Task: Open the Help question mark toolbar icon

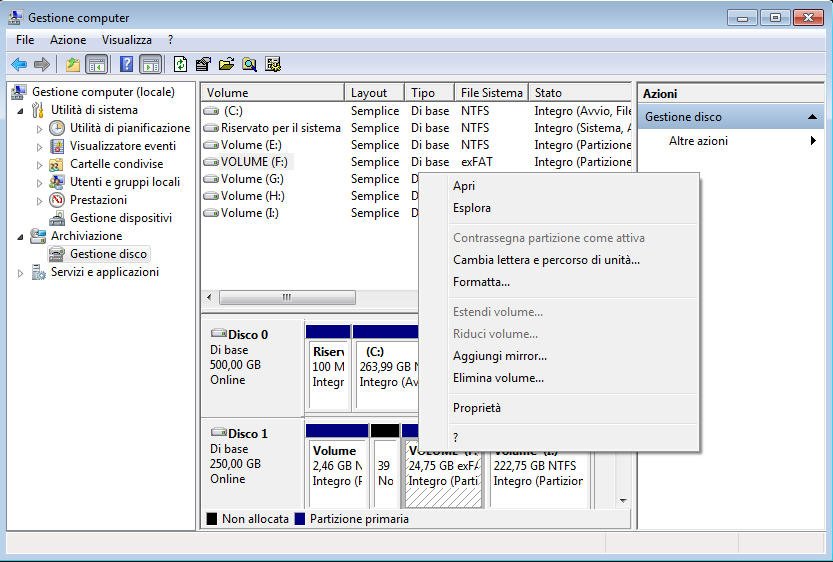Action: pos(126,64)
